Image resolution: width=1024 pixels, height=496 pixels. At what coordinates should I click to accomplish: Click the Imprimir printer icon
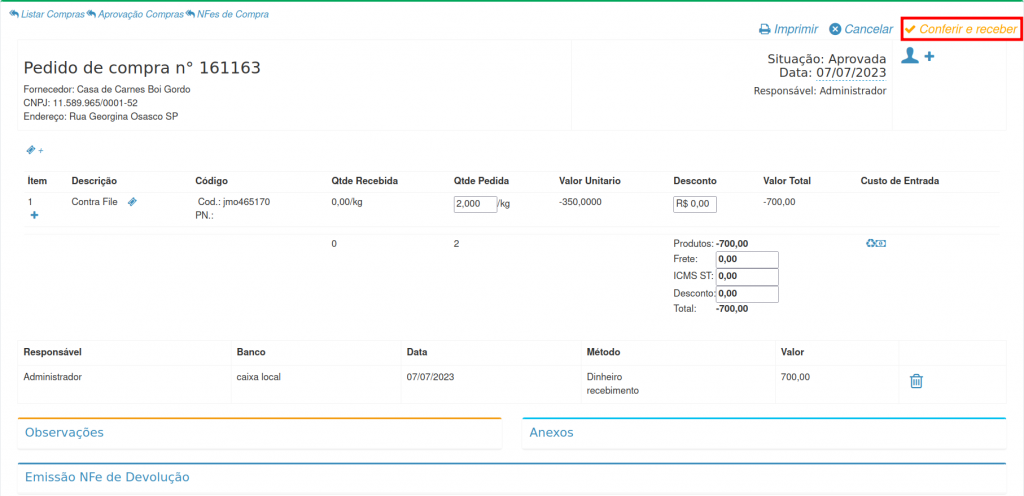tap(764, 30)
